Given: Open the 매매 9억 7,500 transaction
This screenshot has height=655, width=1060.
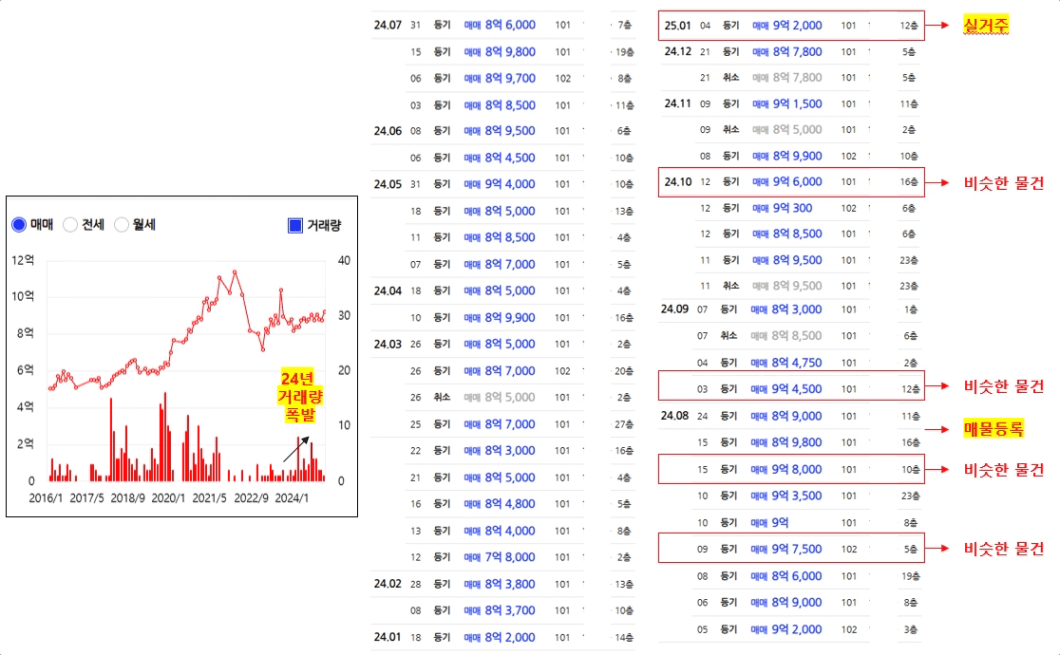Looking at the screenshot, I should coord(787,549).
